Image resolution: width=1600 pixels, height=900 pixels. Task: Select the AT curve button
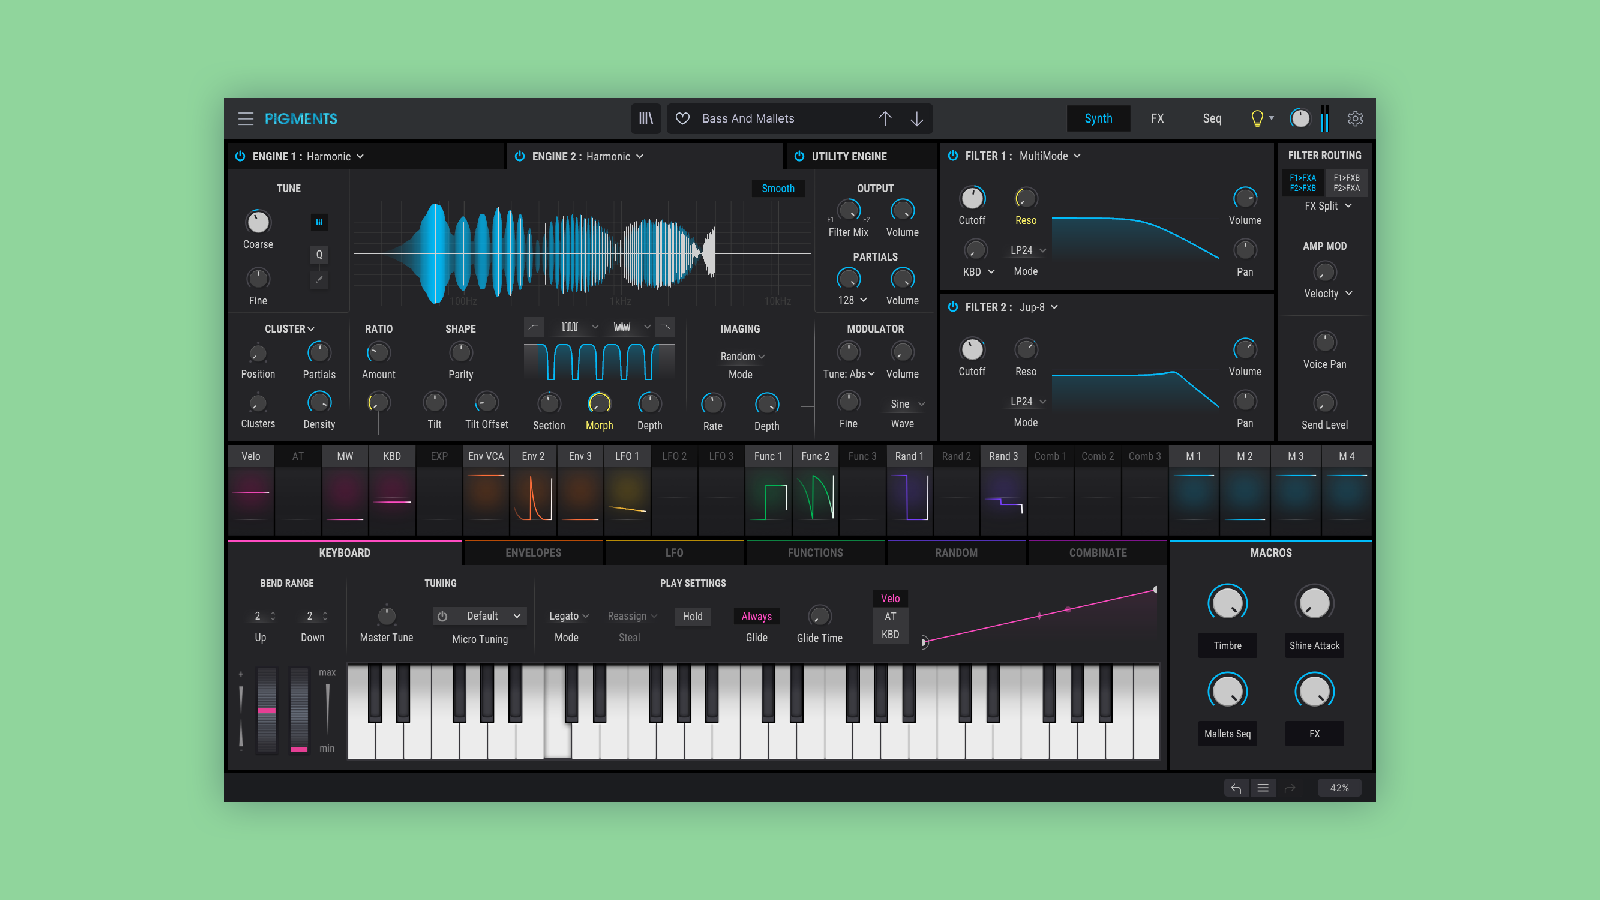890,616
